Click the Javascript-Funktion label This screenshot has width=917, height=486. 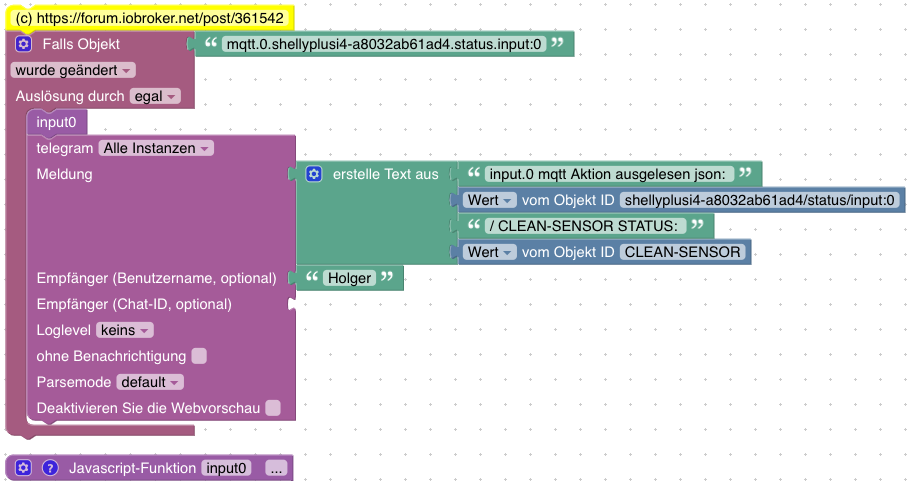132,468
